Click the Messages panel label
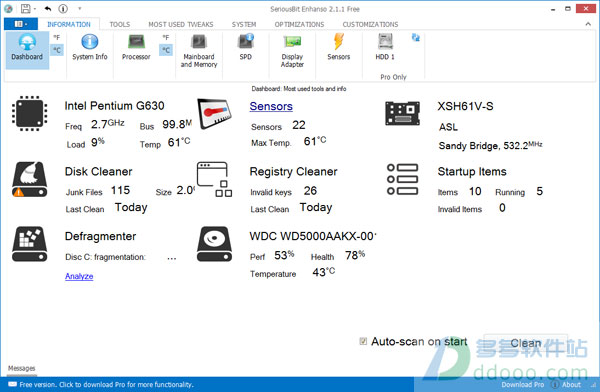The height and width of the screenshot is (392, 600). click(x=21, y=368)
